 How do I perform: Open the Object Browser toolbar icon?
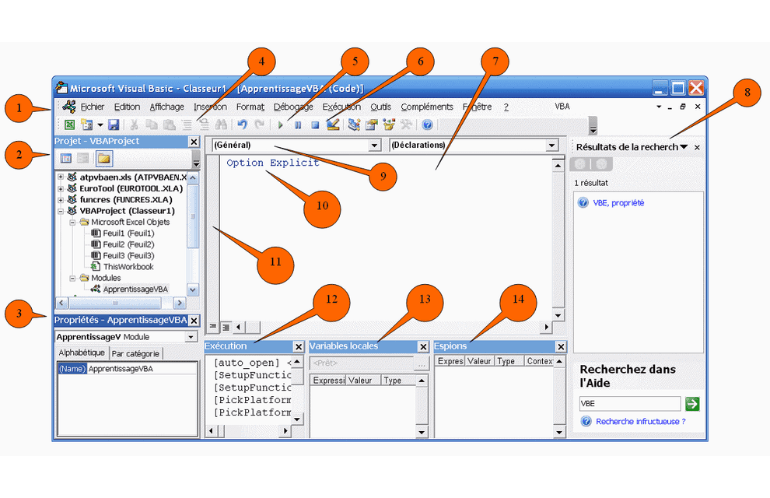(389, 125)
